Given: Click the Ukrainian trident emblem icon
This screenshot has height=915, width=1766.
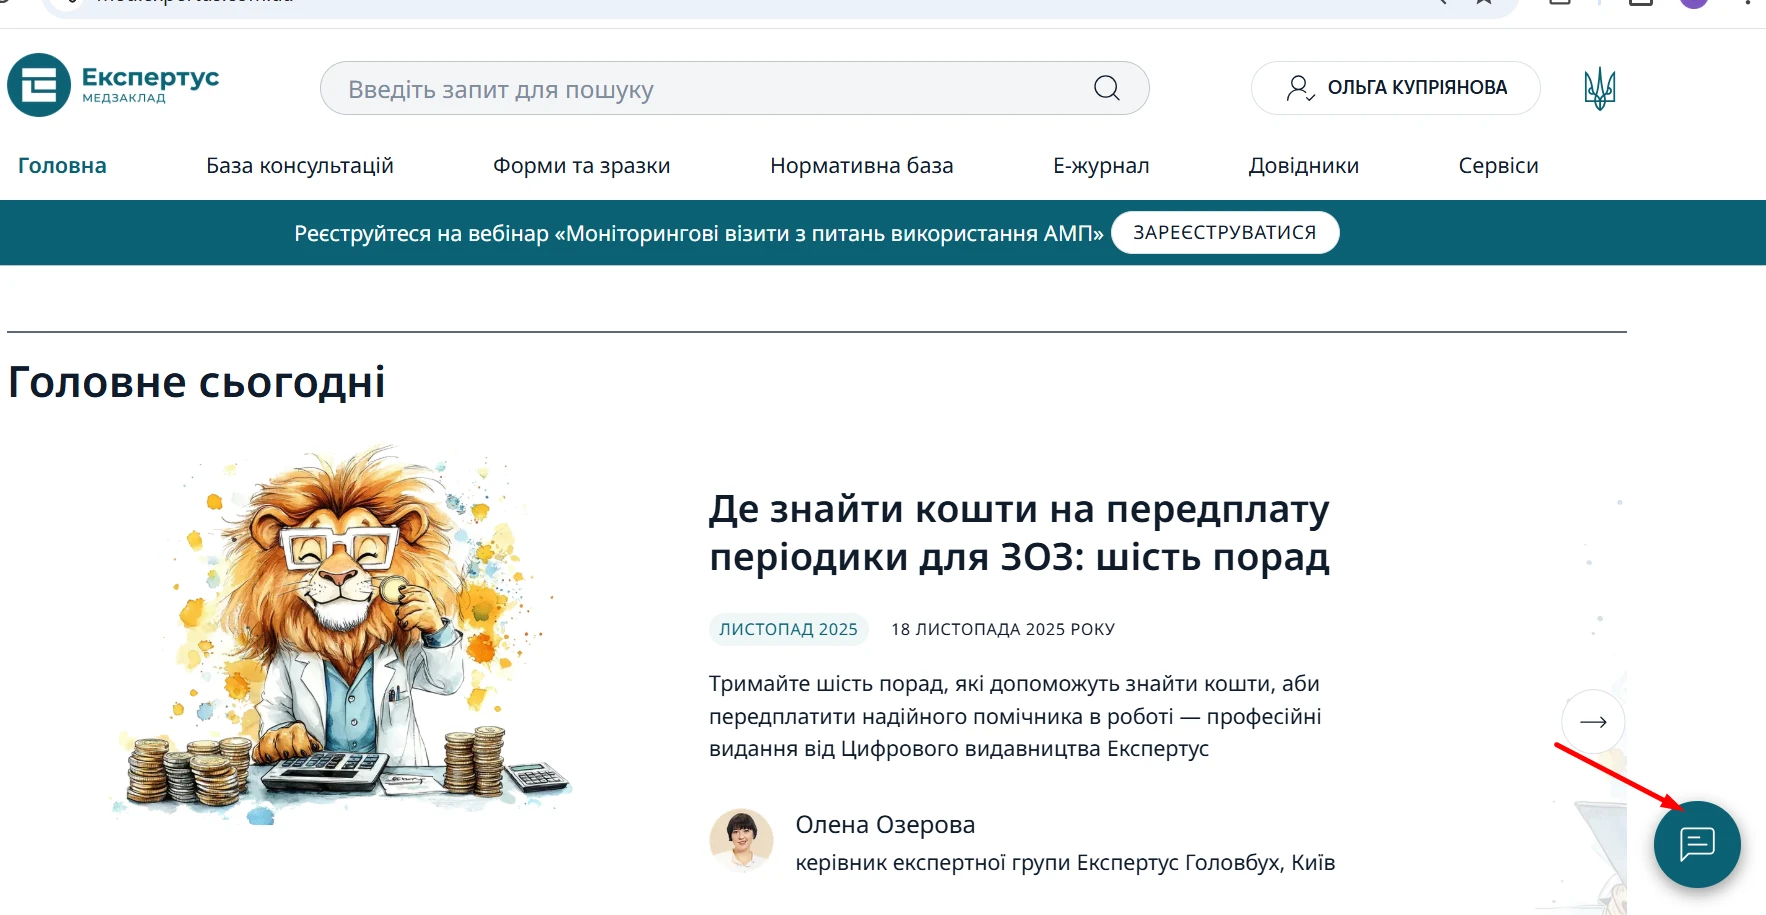Looking at the screenshot, I should point(1600,87).
